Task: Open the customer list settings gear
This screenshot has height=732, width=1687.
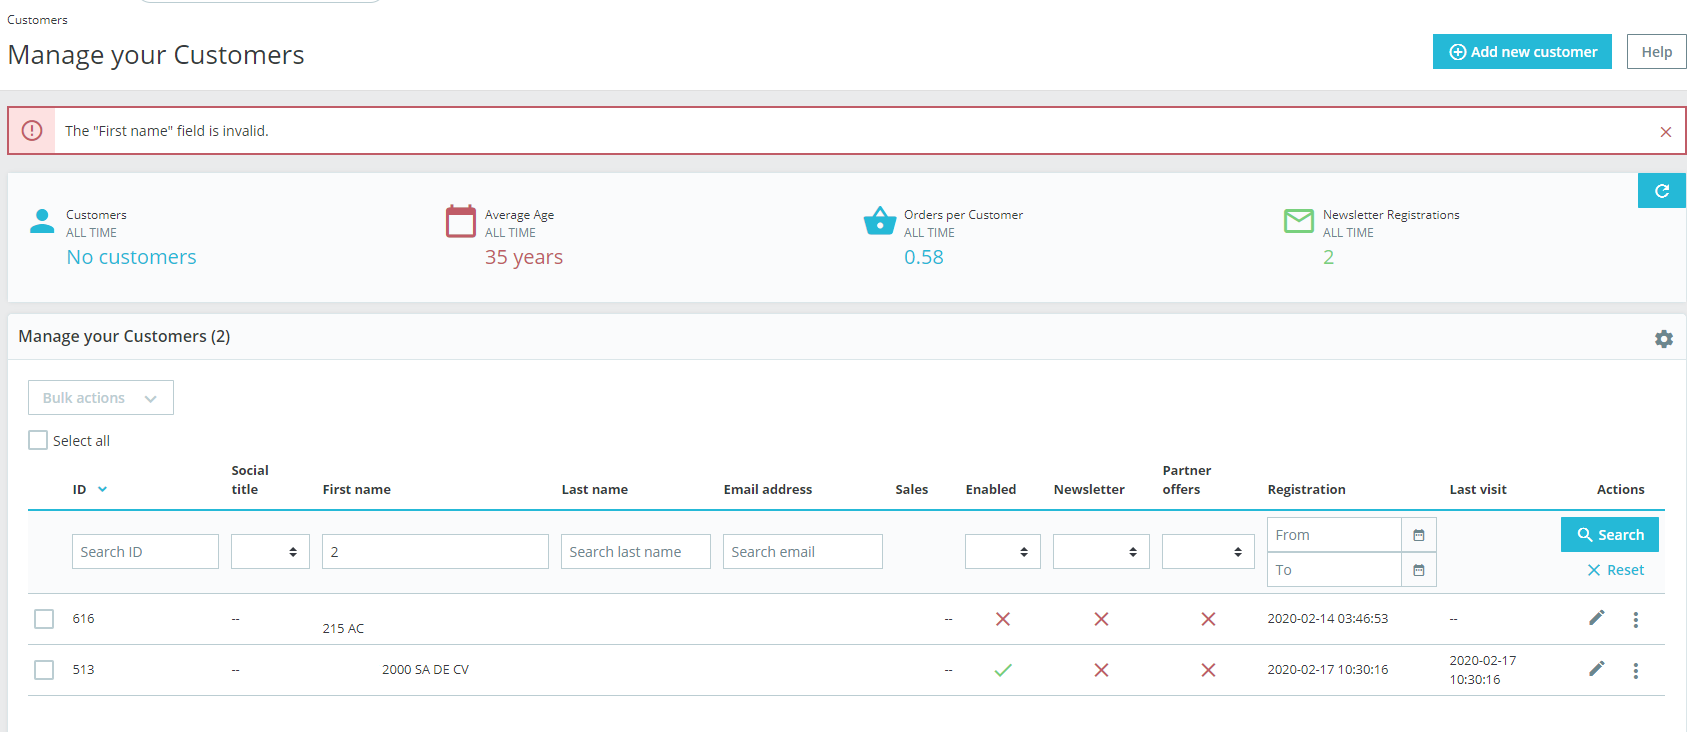Action: coord(1664,339)
